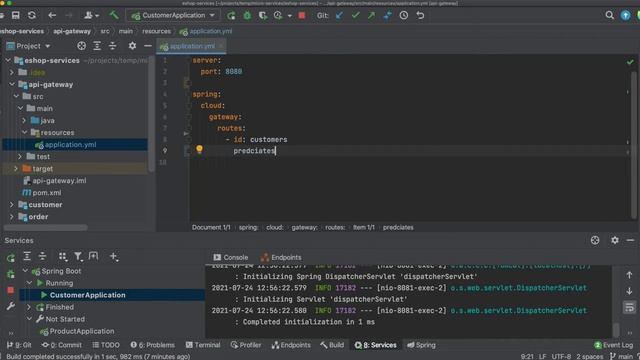Switch to the Console tab
640x360 pixels.
pyautogui.click(x=231, y=258)
